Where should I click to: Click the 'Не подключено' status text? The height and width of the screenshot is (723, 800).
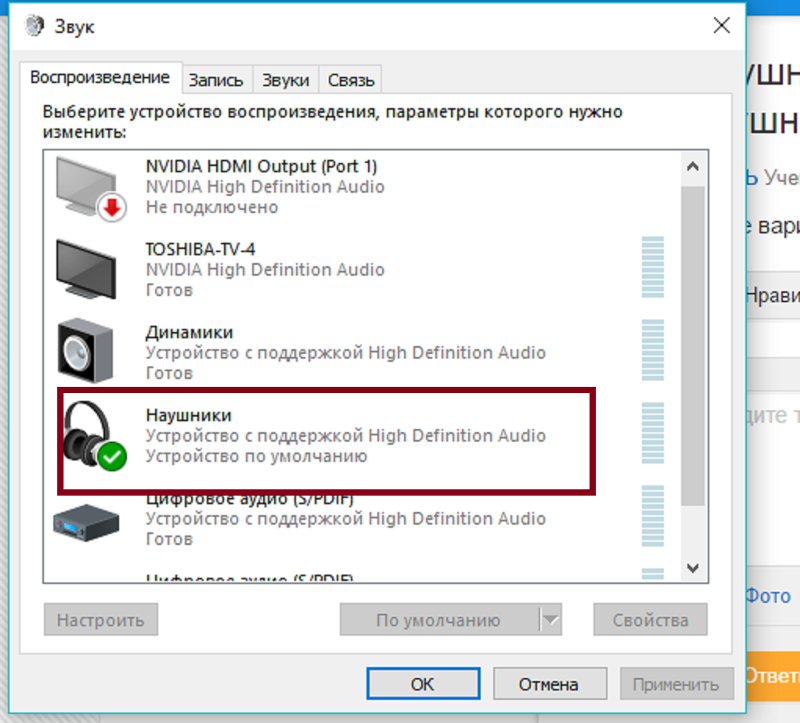point(212,207)
